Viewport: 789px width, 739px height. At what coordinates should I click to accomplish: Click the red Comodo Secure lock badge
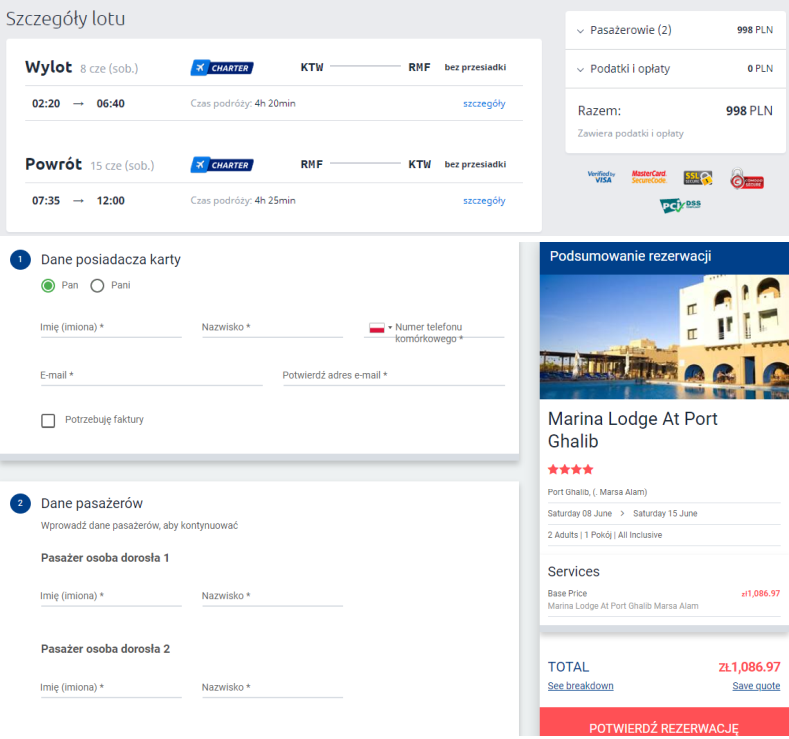(x=746, y=179)
